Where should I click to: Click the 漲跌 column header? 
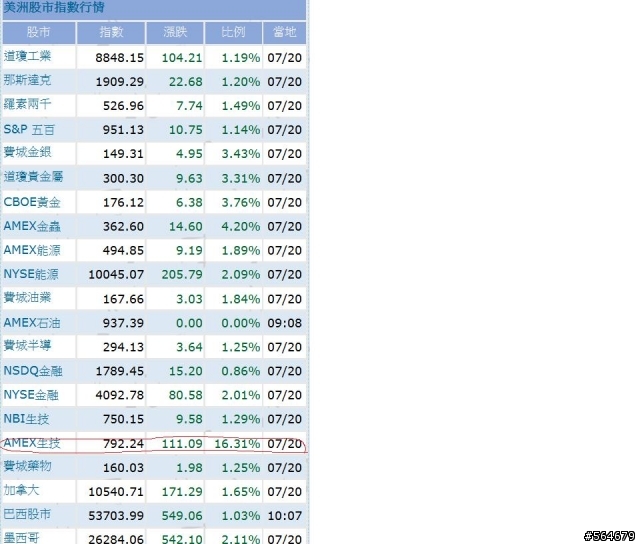[175, 32]
